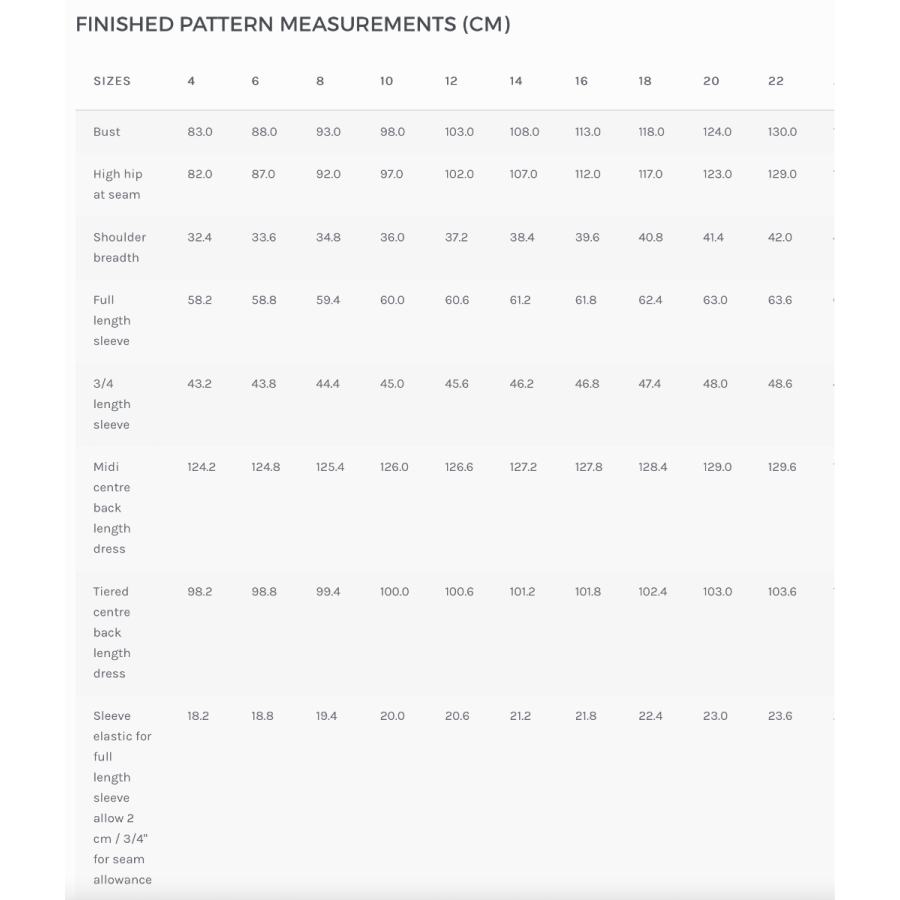Click the Sleeve elastic row label
Viewport: 900px width, 900px height.
coord(122,797)
